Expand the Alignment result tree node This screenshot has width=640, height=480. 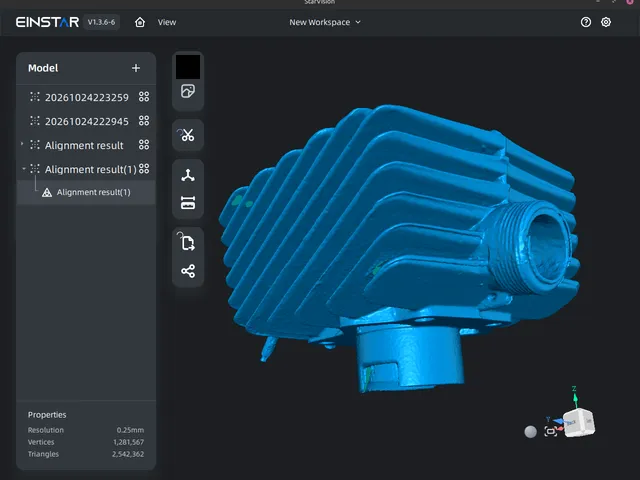22,144
